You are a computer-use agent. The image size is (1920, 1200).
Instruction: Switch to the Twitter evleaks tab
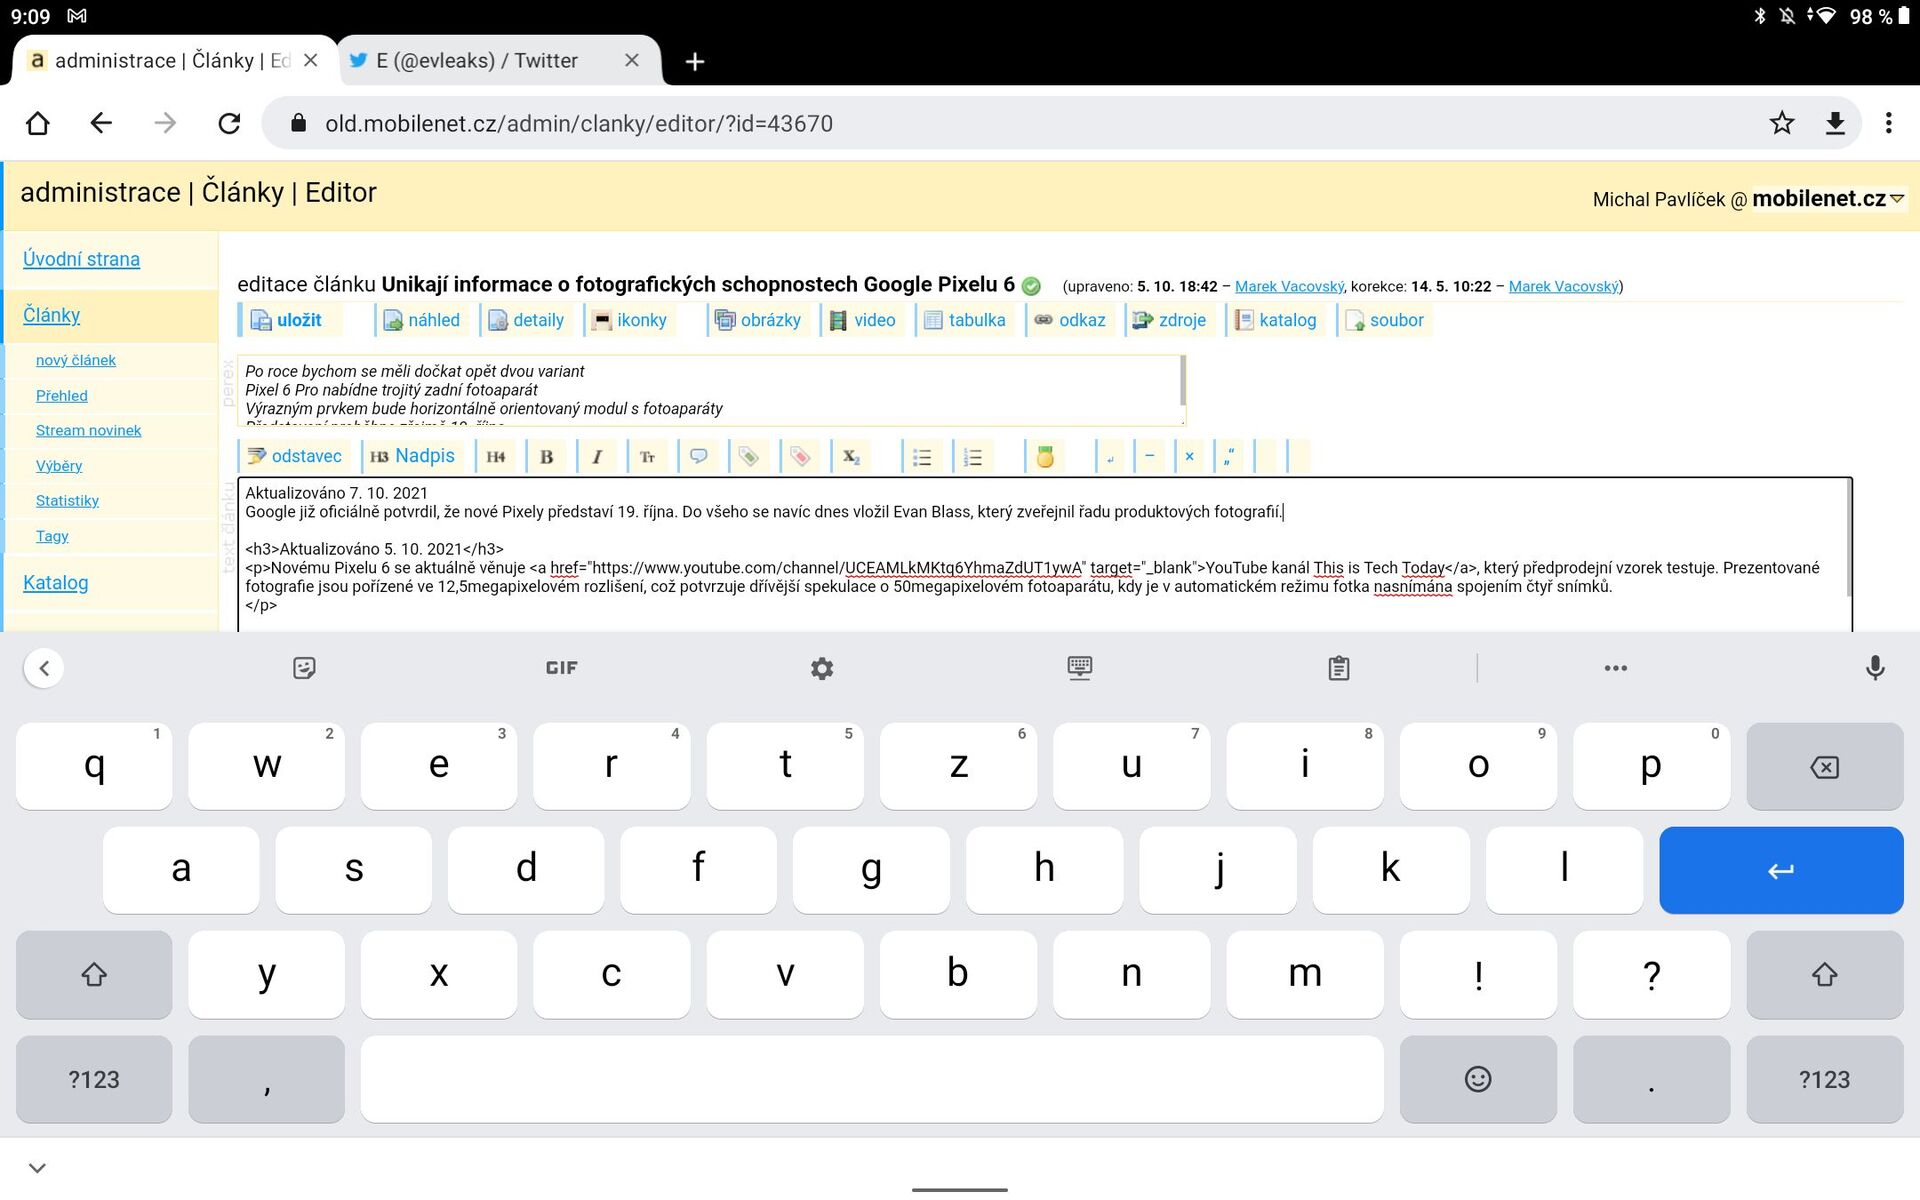tap(477, 61)
